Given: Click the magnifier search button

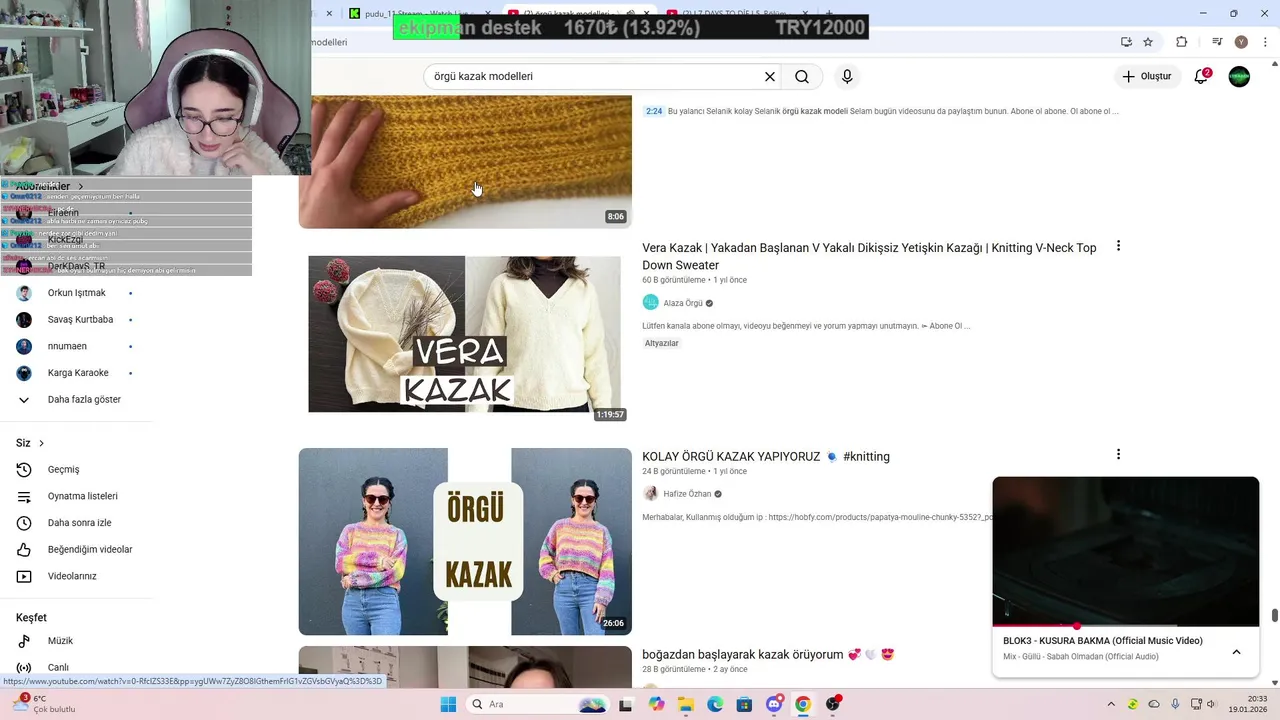Looking at the screenshot, I should click(x=802, y=77).
